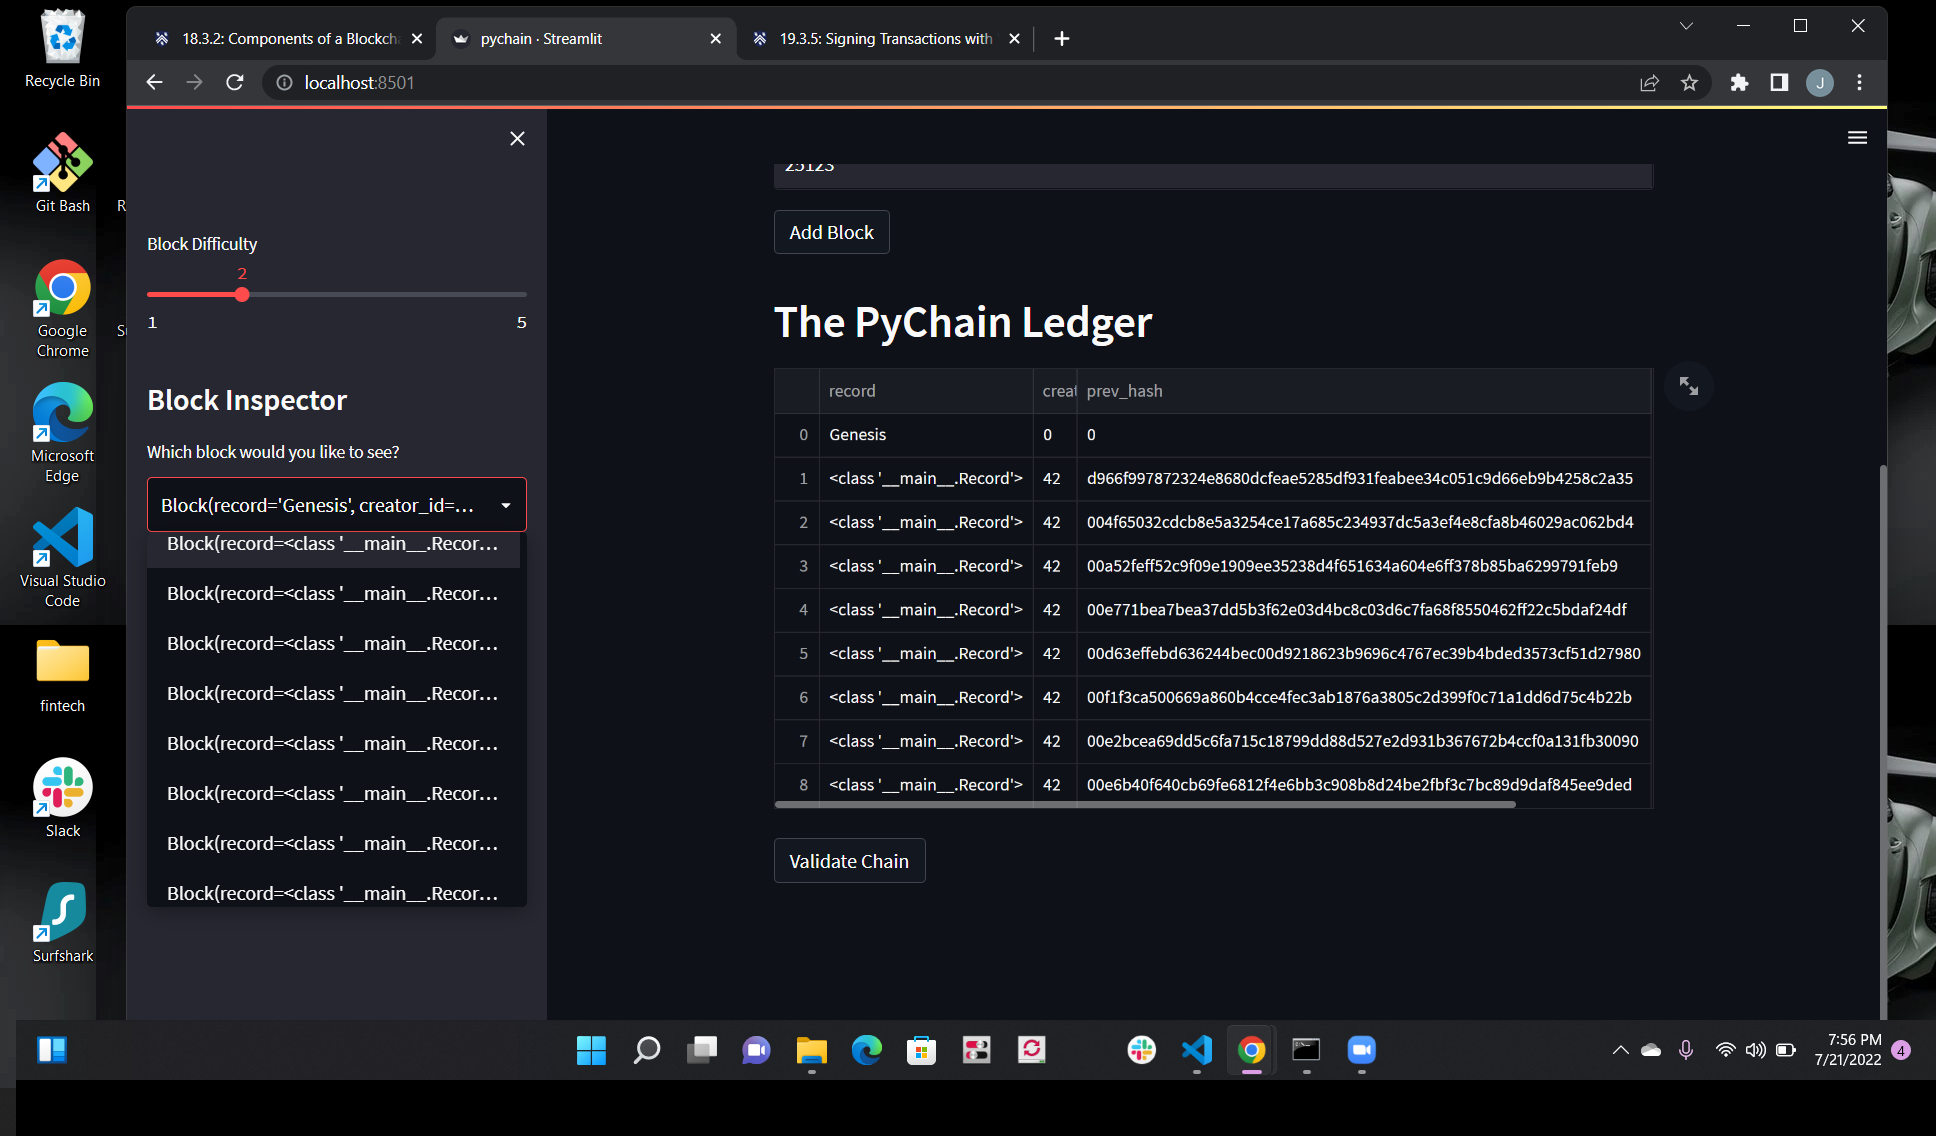Open the browser side panel
Image resolution: width=1936 pixels, height=1136 pixels.
coord(1779,83)
